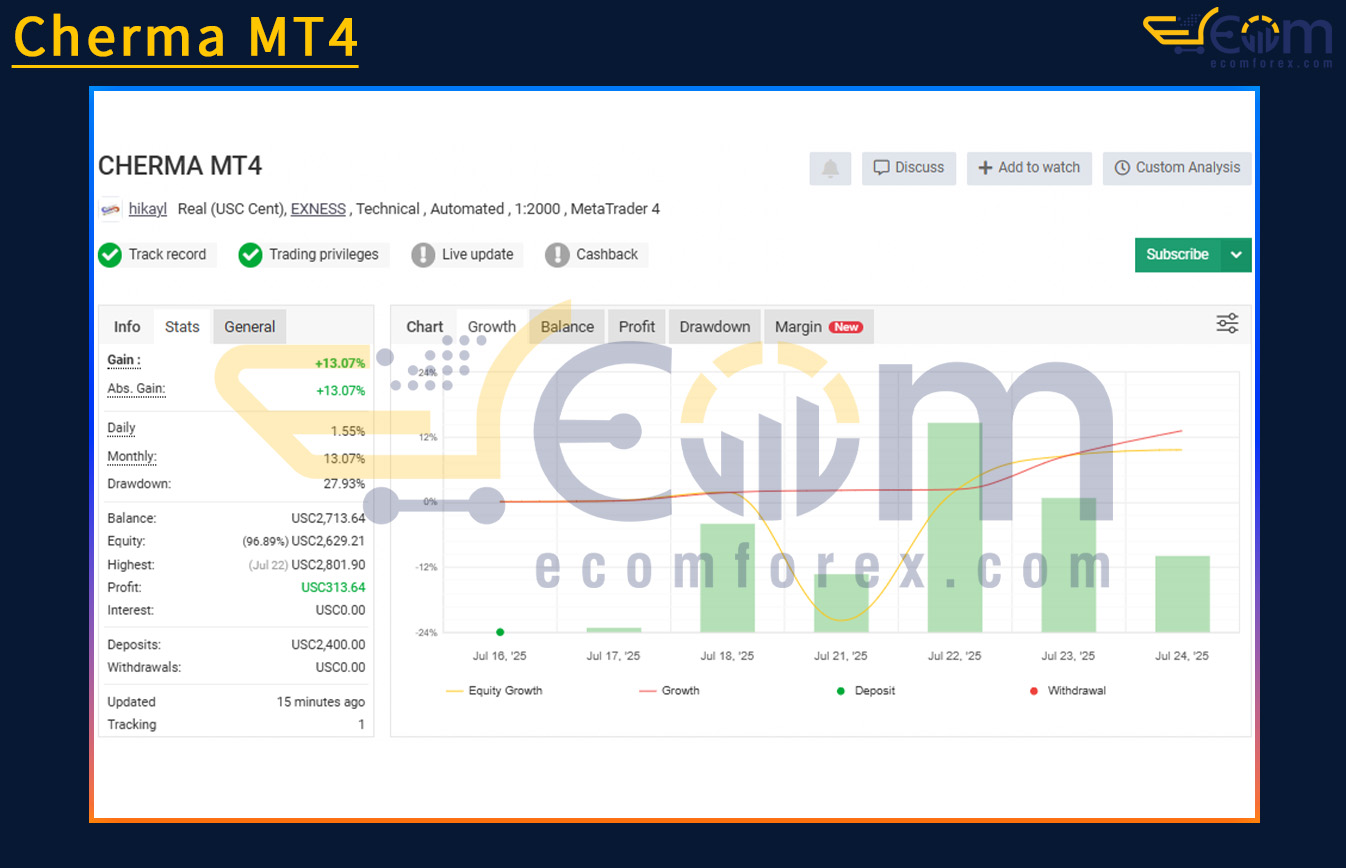Click the Monthly label
The width and height of the screenshot is (1346, 868).
click(132, 457)
